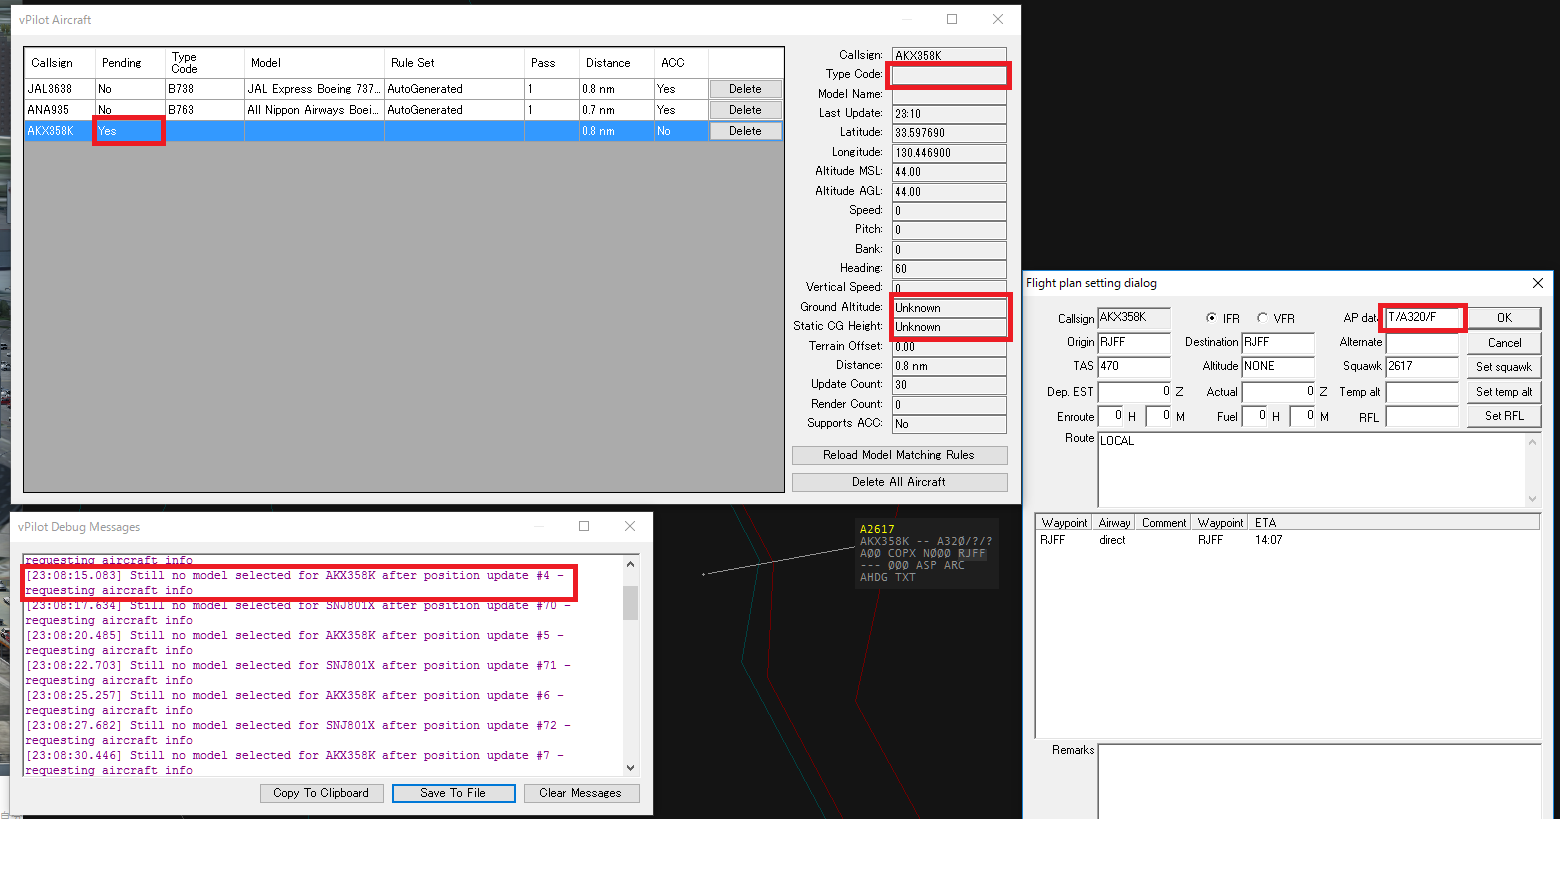Select the RJFF direct route row
Screen dimensions: 1560x875
(1287, 540)
